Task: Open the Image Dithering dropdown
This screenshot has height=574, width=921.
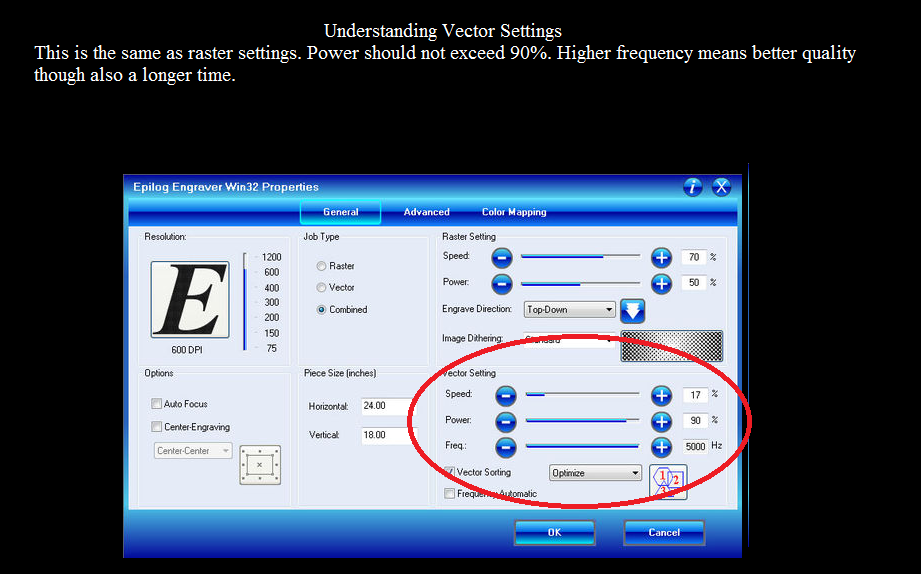Action: 569,339
